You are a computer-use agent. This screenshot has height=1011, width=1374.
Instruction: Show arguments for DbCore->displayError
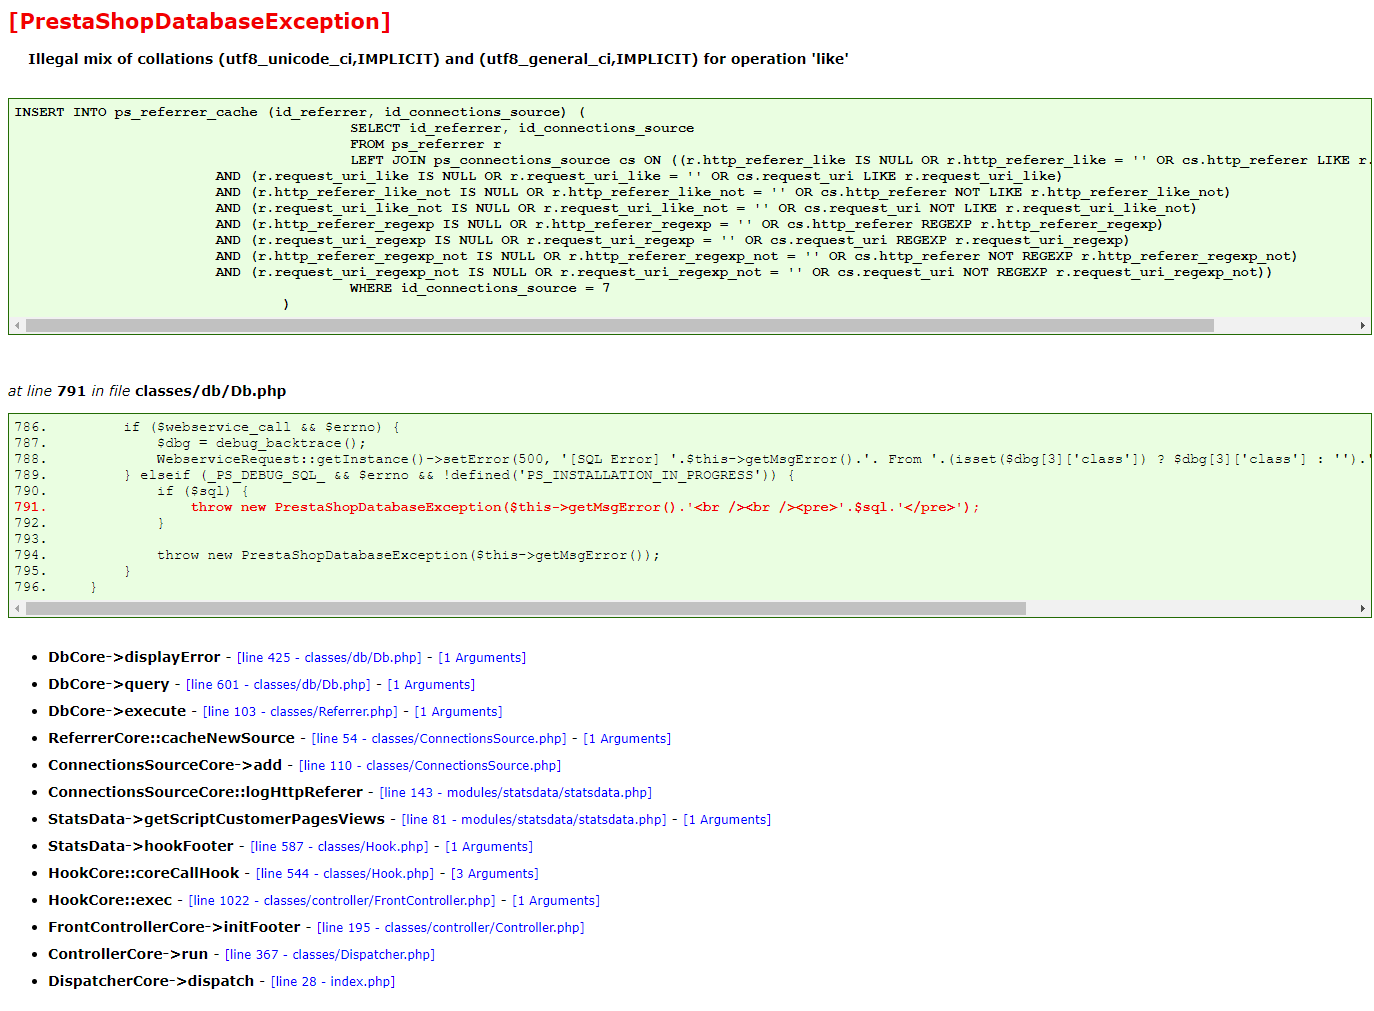pos(482,658)
